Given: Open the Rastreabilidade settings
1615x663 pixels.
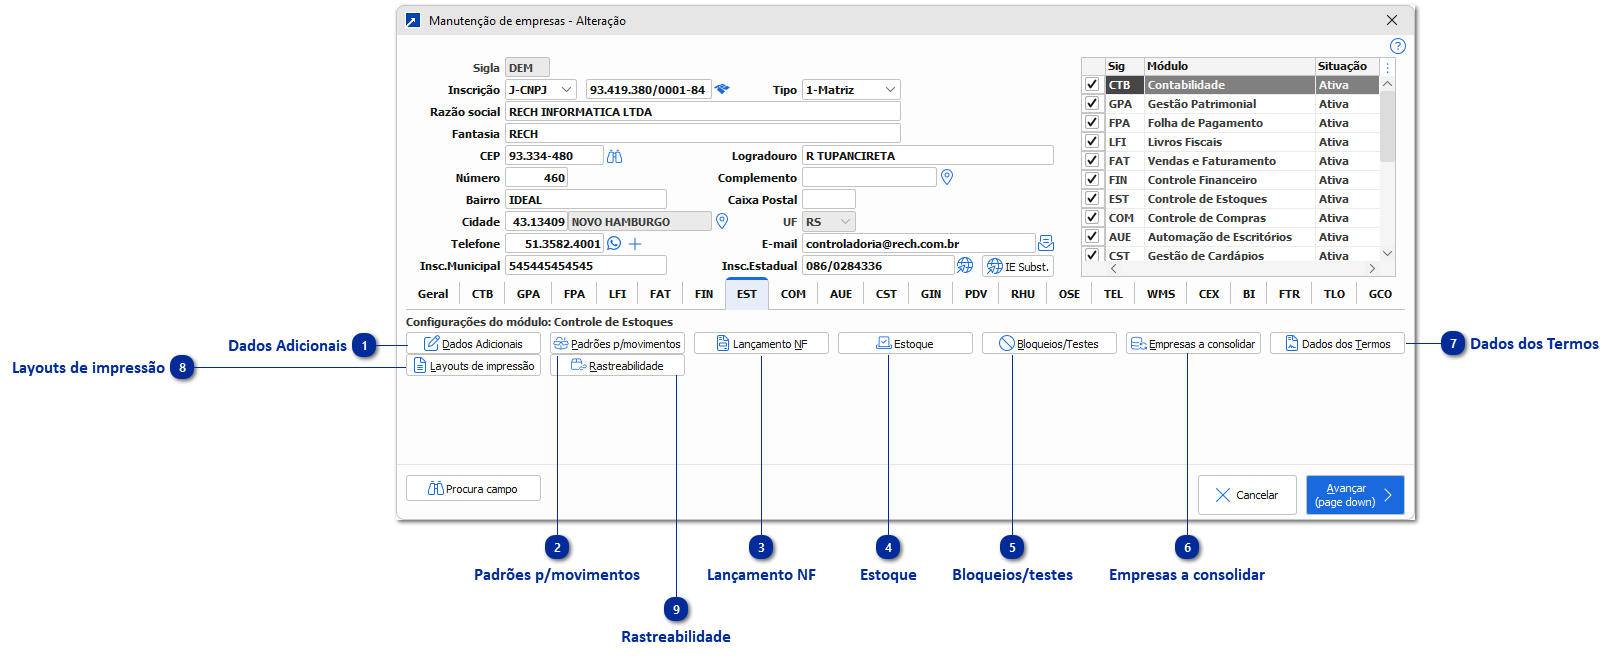Looking at the screenshot, I should point(617,365).
